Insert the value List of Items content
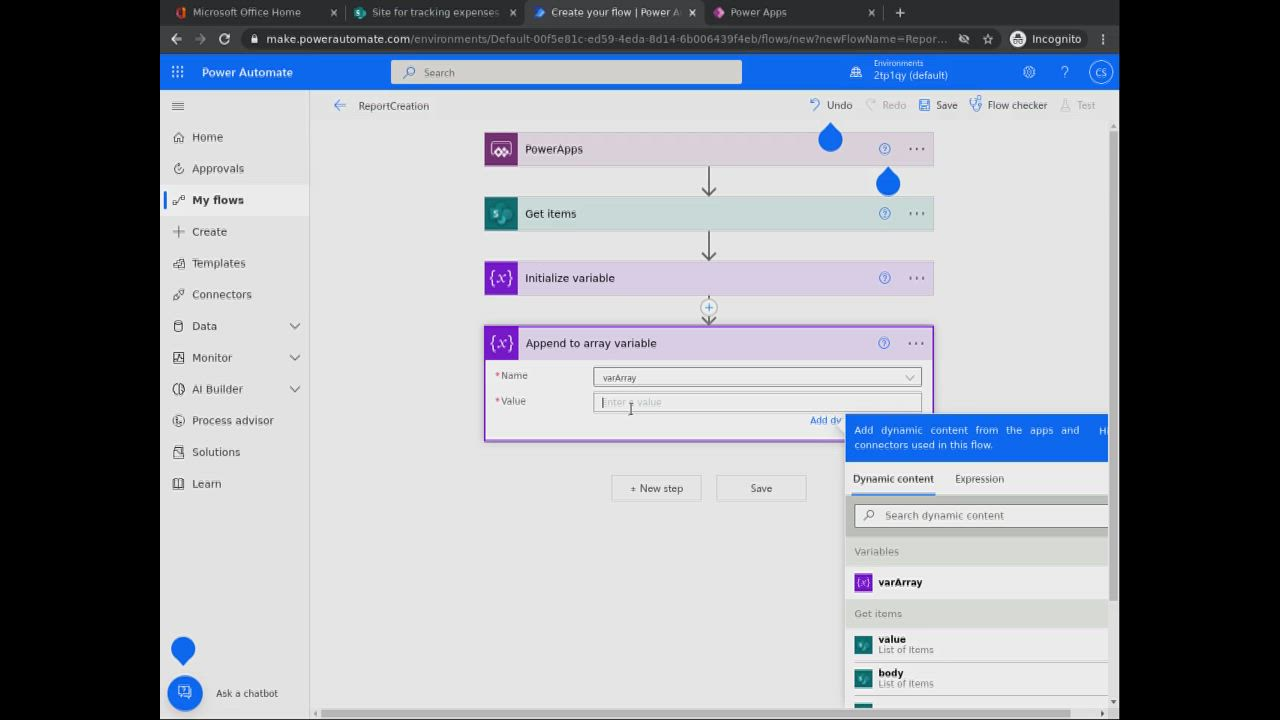1280x720 pixels. click(977, 644)
